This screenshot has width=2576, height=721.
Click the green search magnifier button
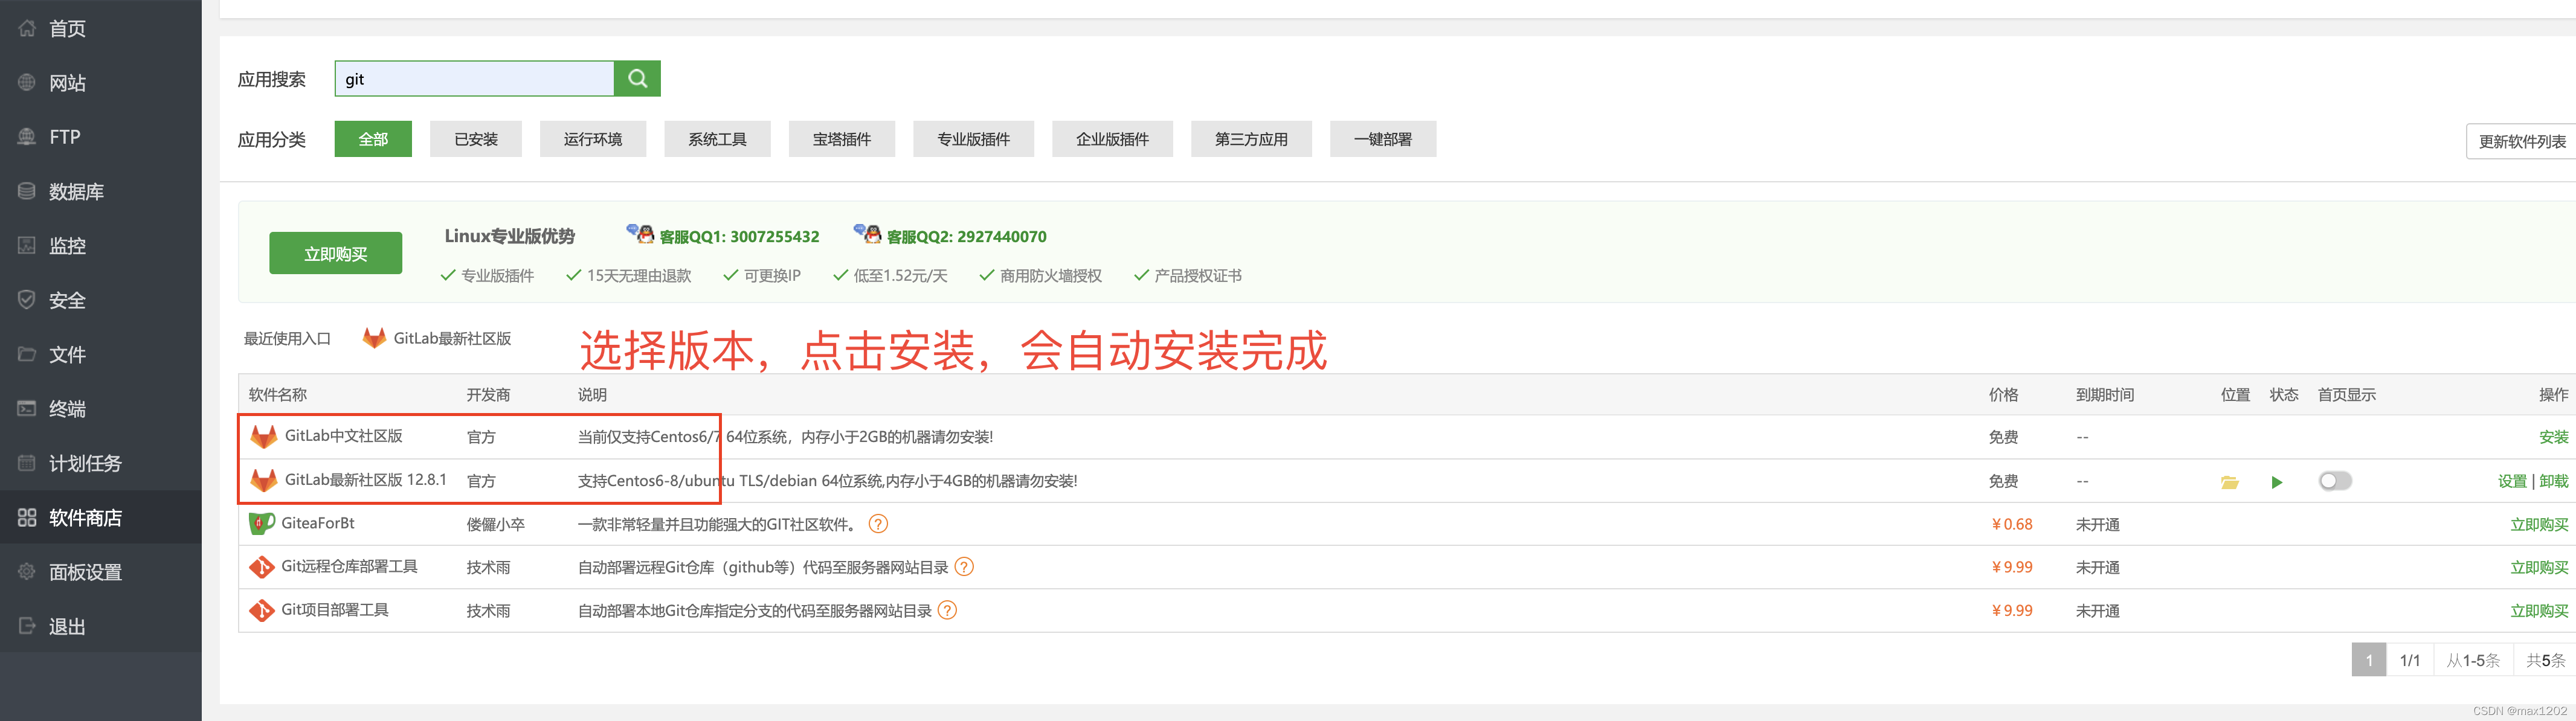pos(637,79)
